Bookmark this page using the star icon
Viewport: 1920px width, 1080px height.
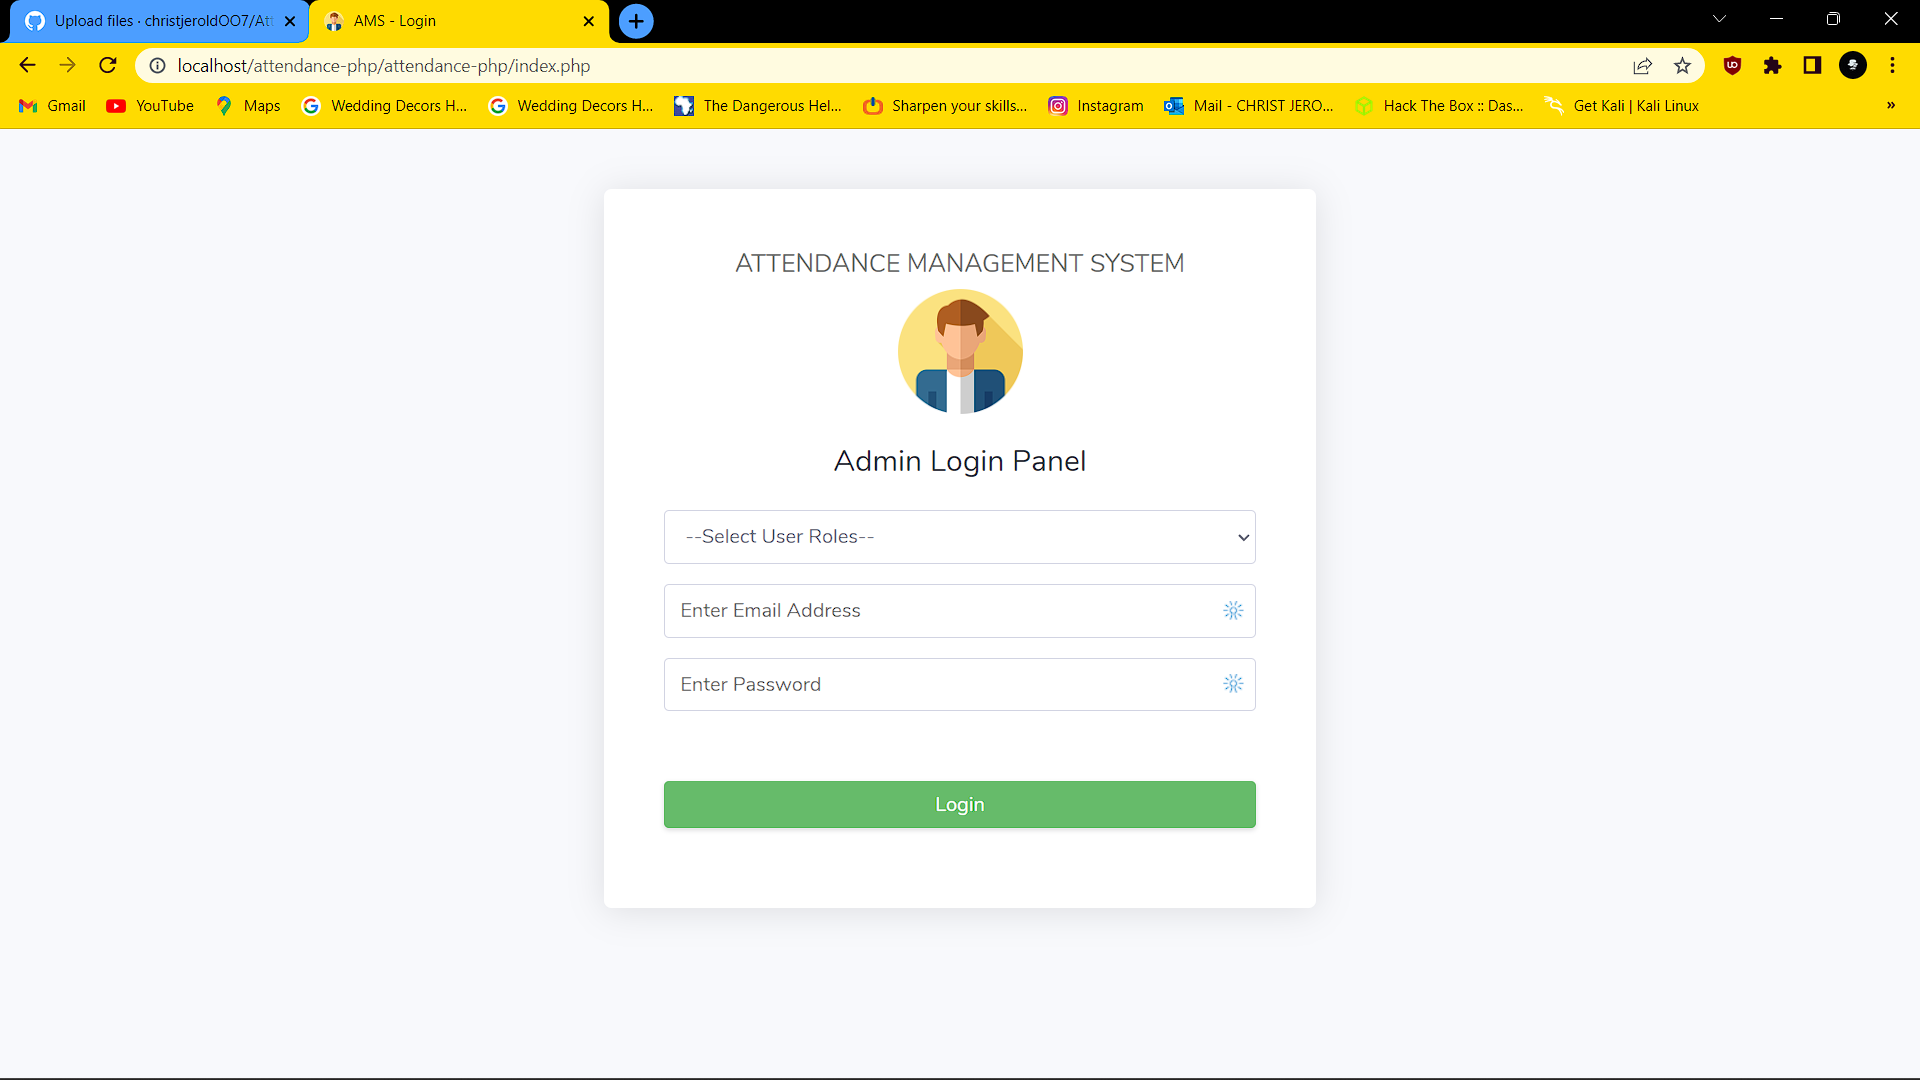coord(1683,65)
